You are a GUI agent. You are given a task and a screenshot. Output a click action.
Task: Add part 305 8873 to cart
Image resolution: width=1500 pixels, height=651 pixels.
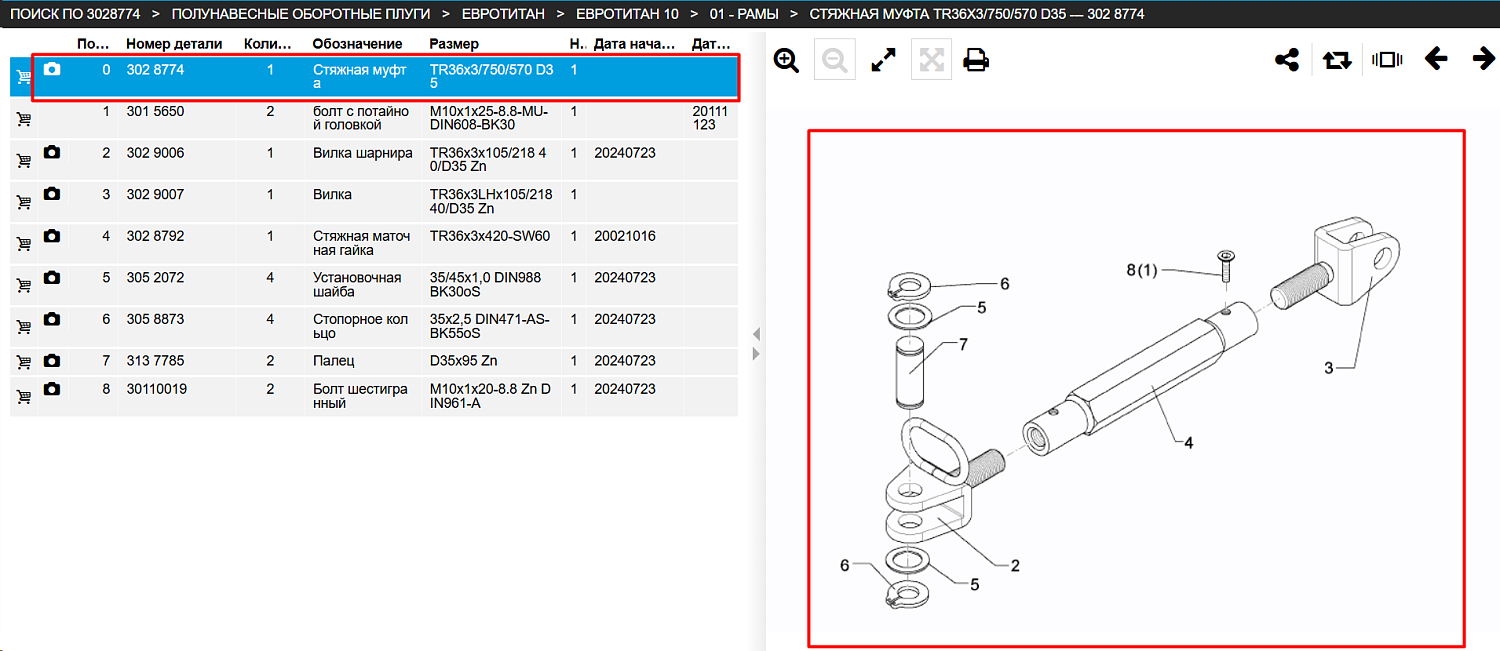24,327
